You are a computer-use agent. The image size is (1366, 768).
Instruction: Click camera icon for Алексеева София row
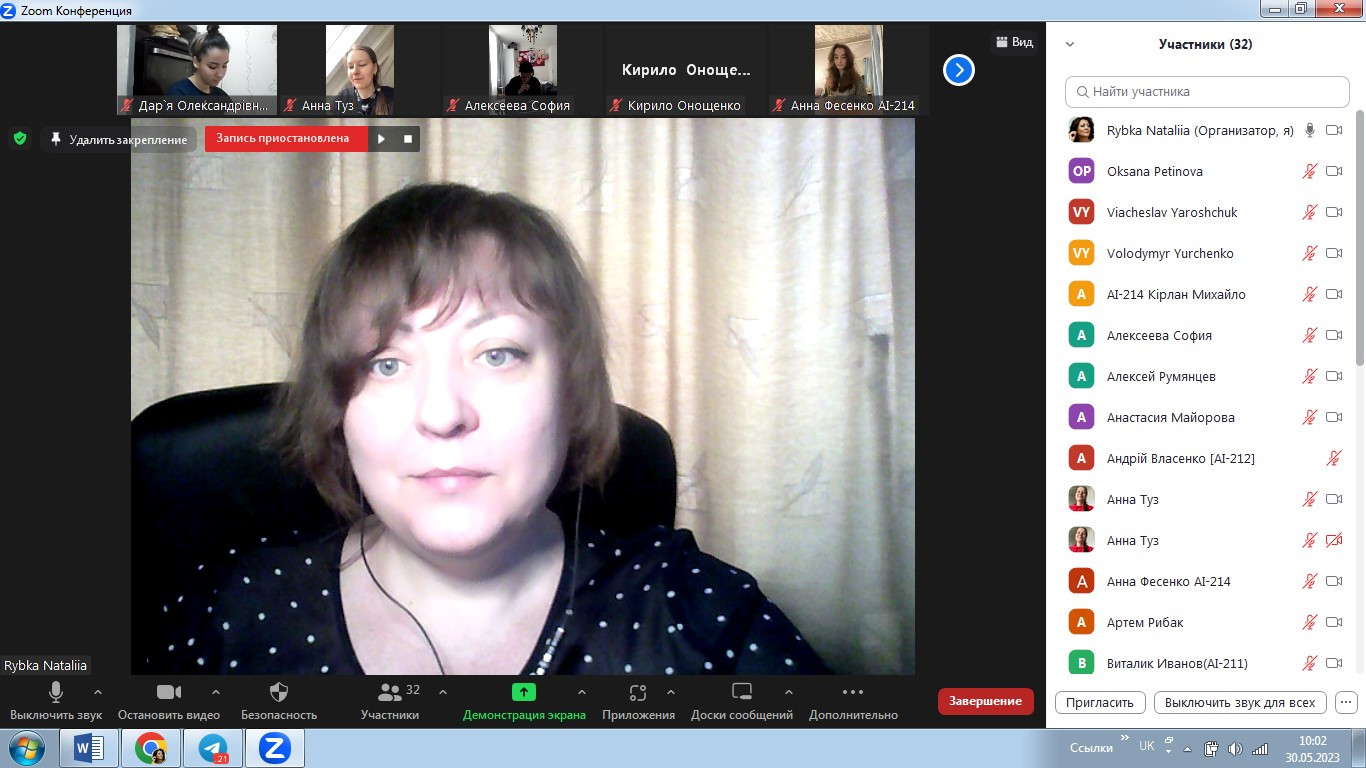1334,335
